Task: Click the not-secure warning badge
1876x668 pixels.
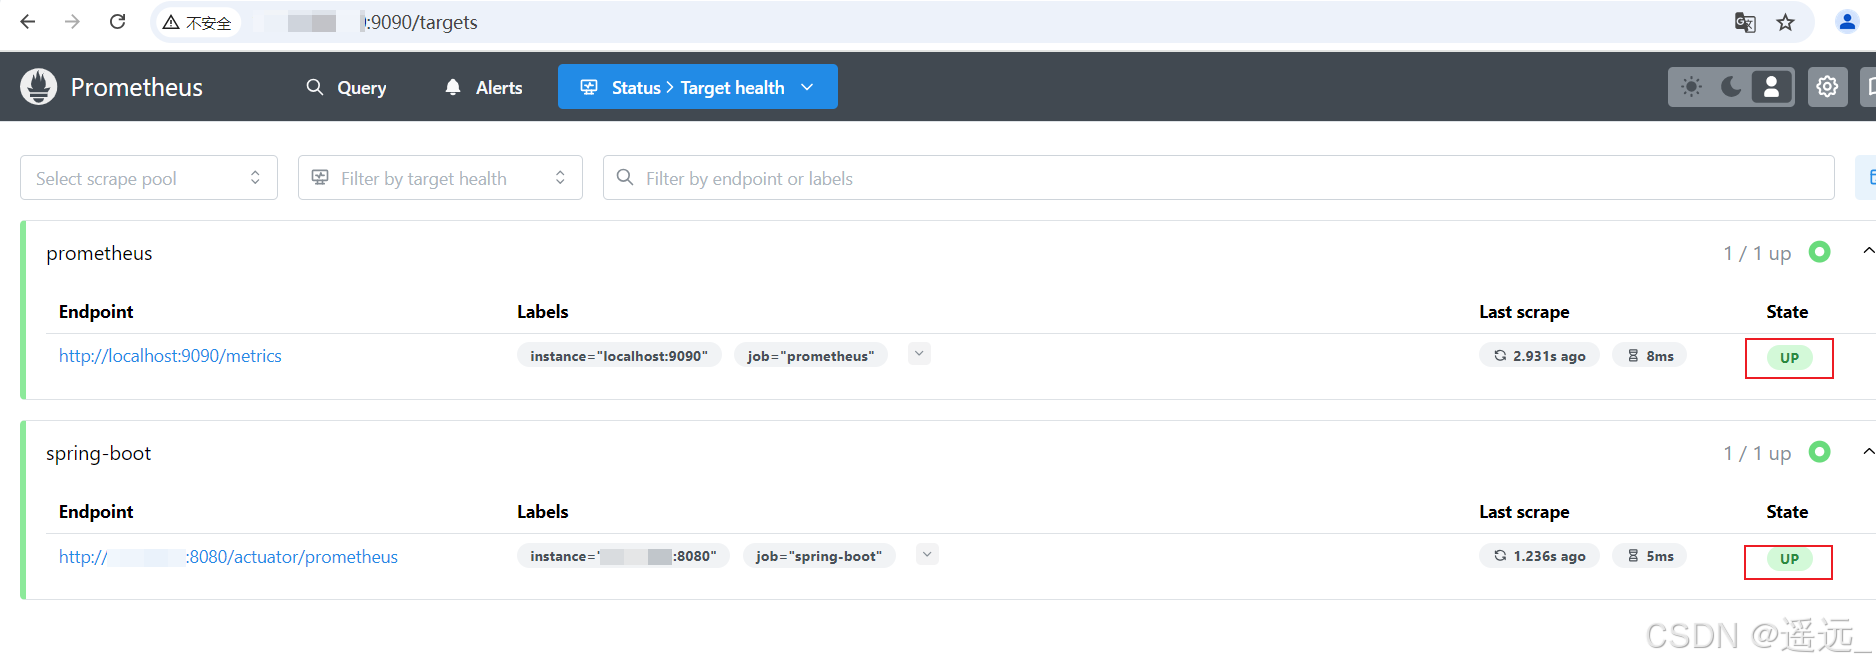Action: [x=198, y=22]
